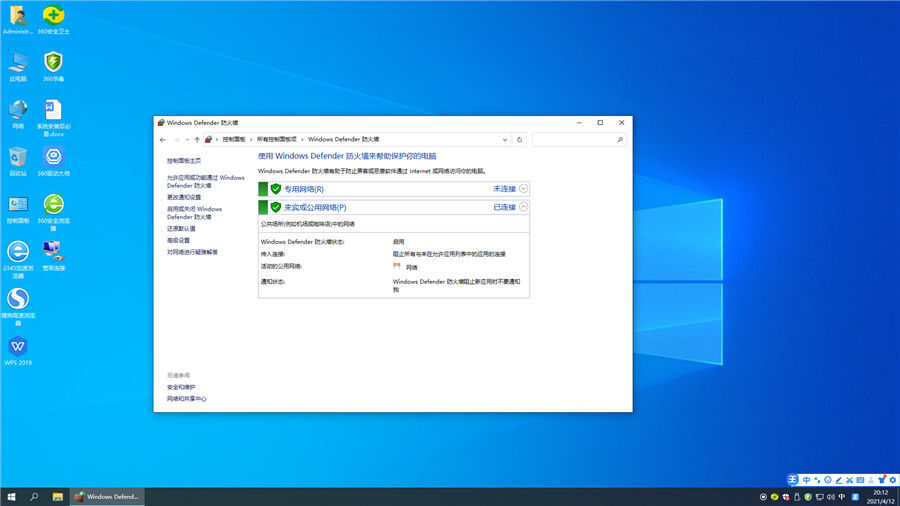The width and height of the screenshot is (900, 506).
Task: Open 更改通知设置 link
Action: coord(184,197)
